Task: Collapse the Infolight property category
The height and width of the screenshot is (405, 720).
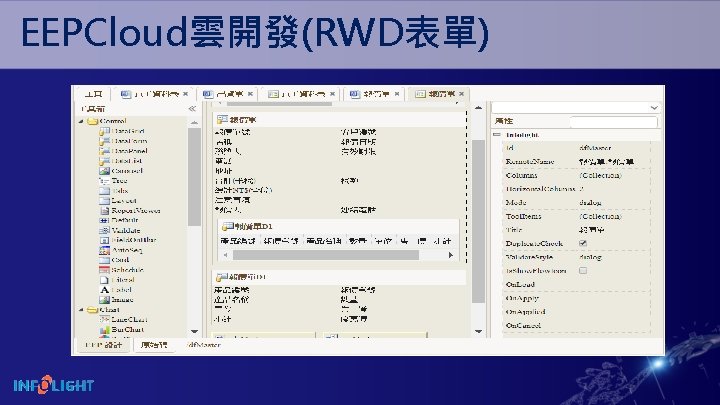Action: coord(496,135)
